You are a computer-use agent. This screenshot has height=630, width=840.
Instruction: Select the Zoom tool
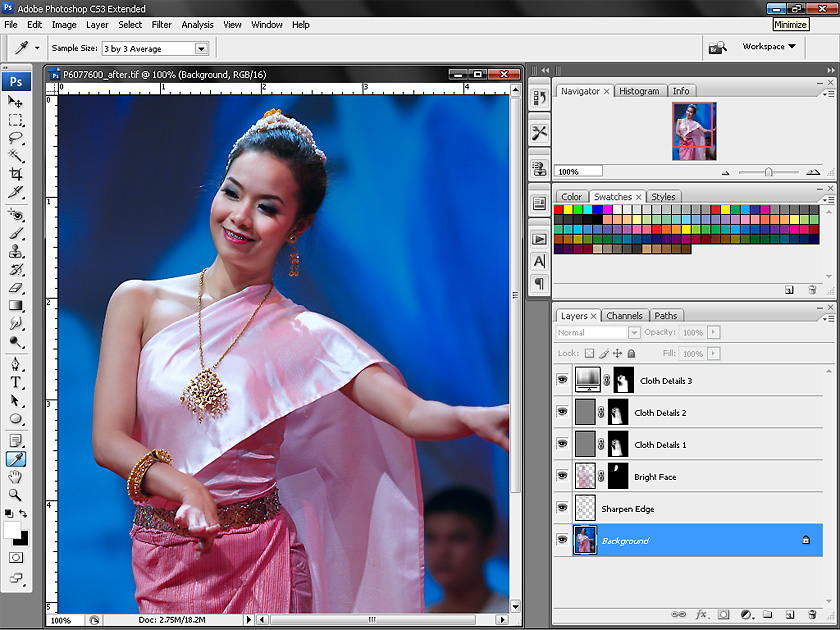coord(16,494)
